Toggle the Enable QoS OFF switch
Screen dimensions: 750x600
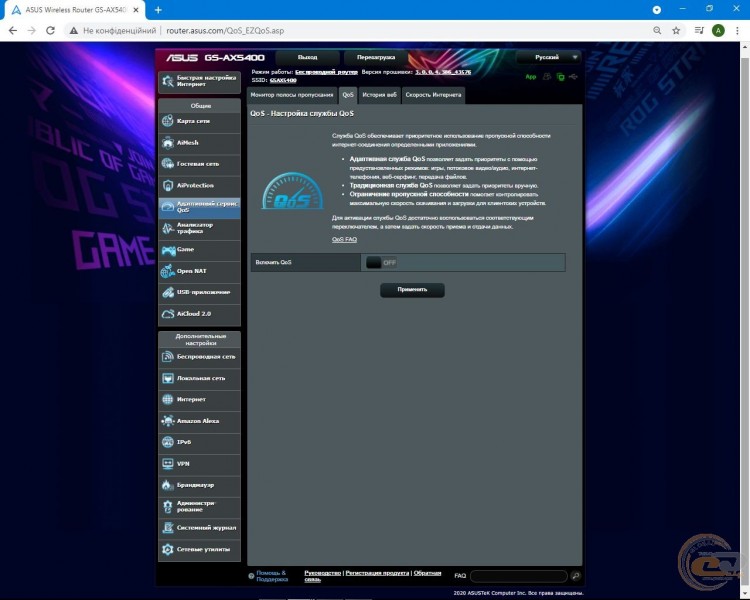click(x=381, y=262)
